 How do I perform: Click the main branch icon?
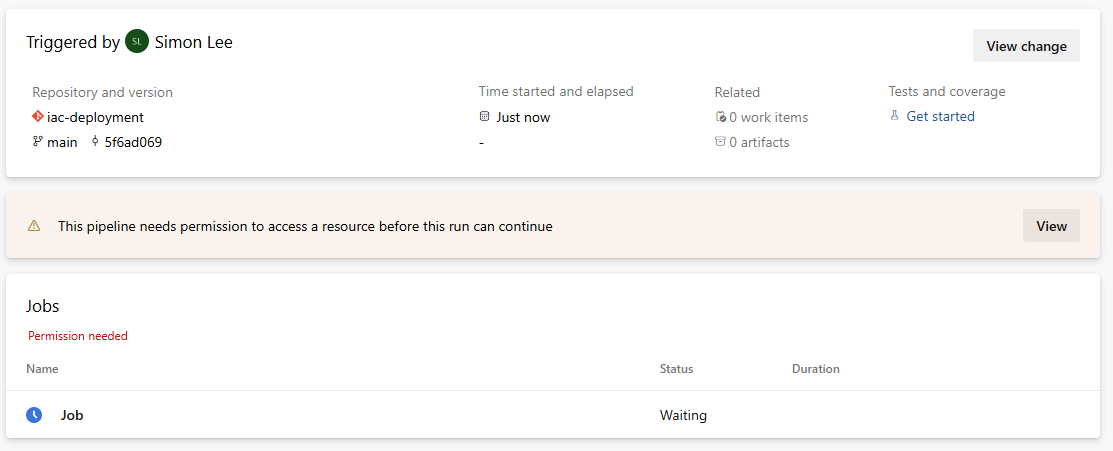pyautogui.click(x=38, y=142)
